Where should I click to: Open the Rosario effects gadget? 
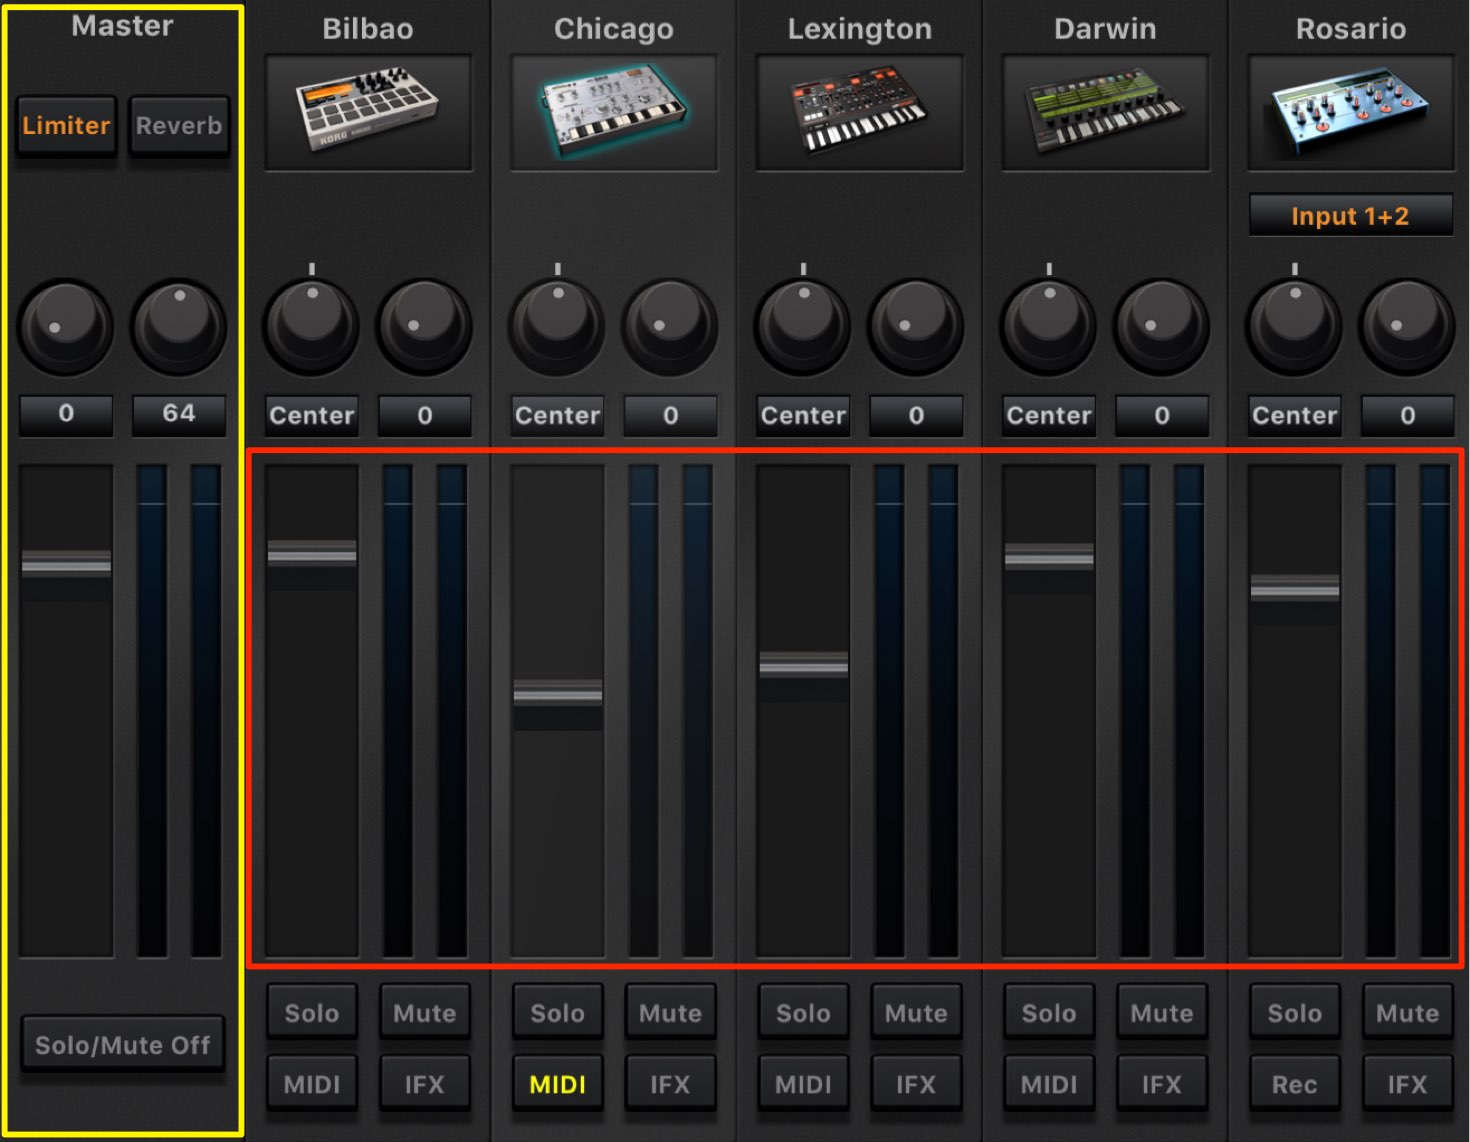pyautogui.click(x=1351, y=112)
